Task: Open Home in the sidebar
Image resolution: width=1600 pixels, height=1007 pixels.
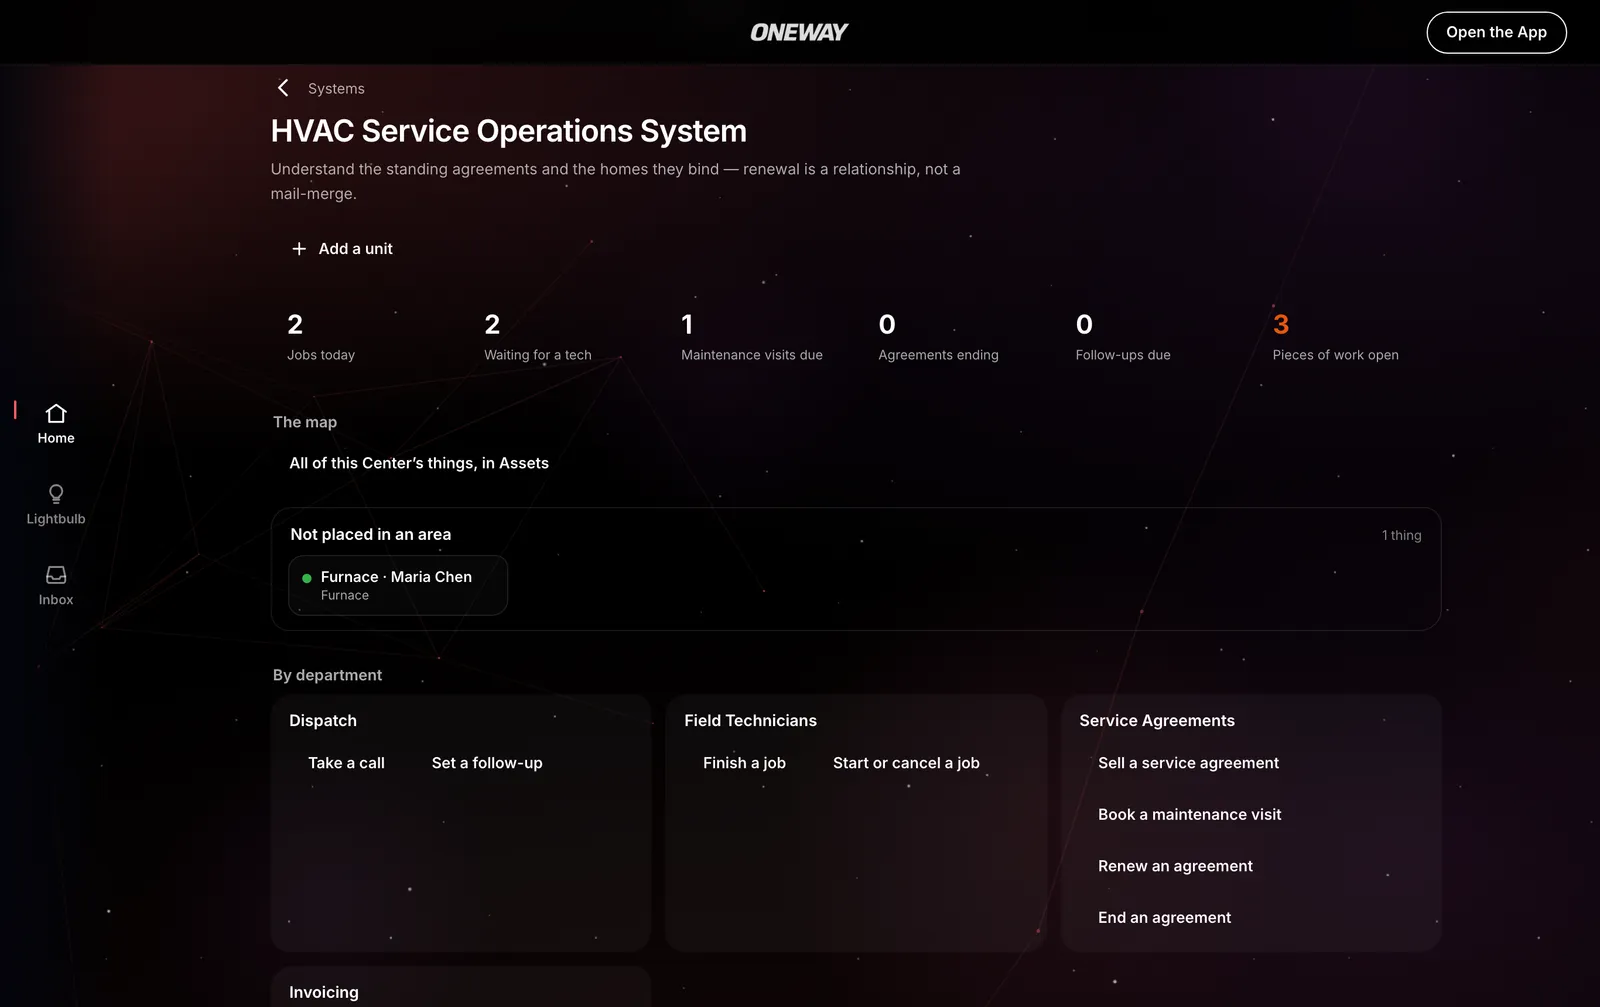Action: click(x=56, y=424)
